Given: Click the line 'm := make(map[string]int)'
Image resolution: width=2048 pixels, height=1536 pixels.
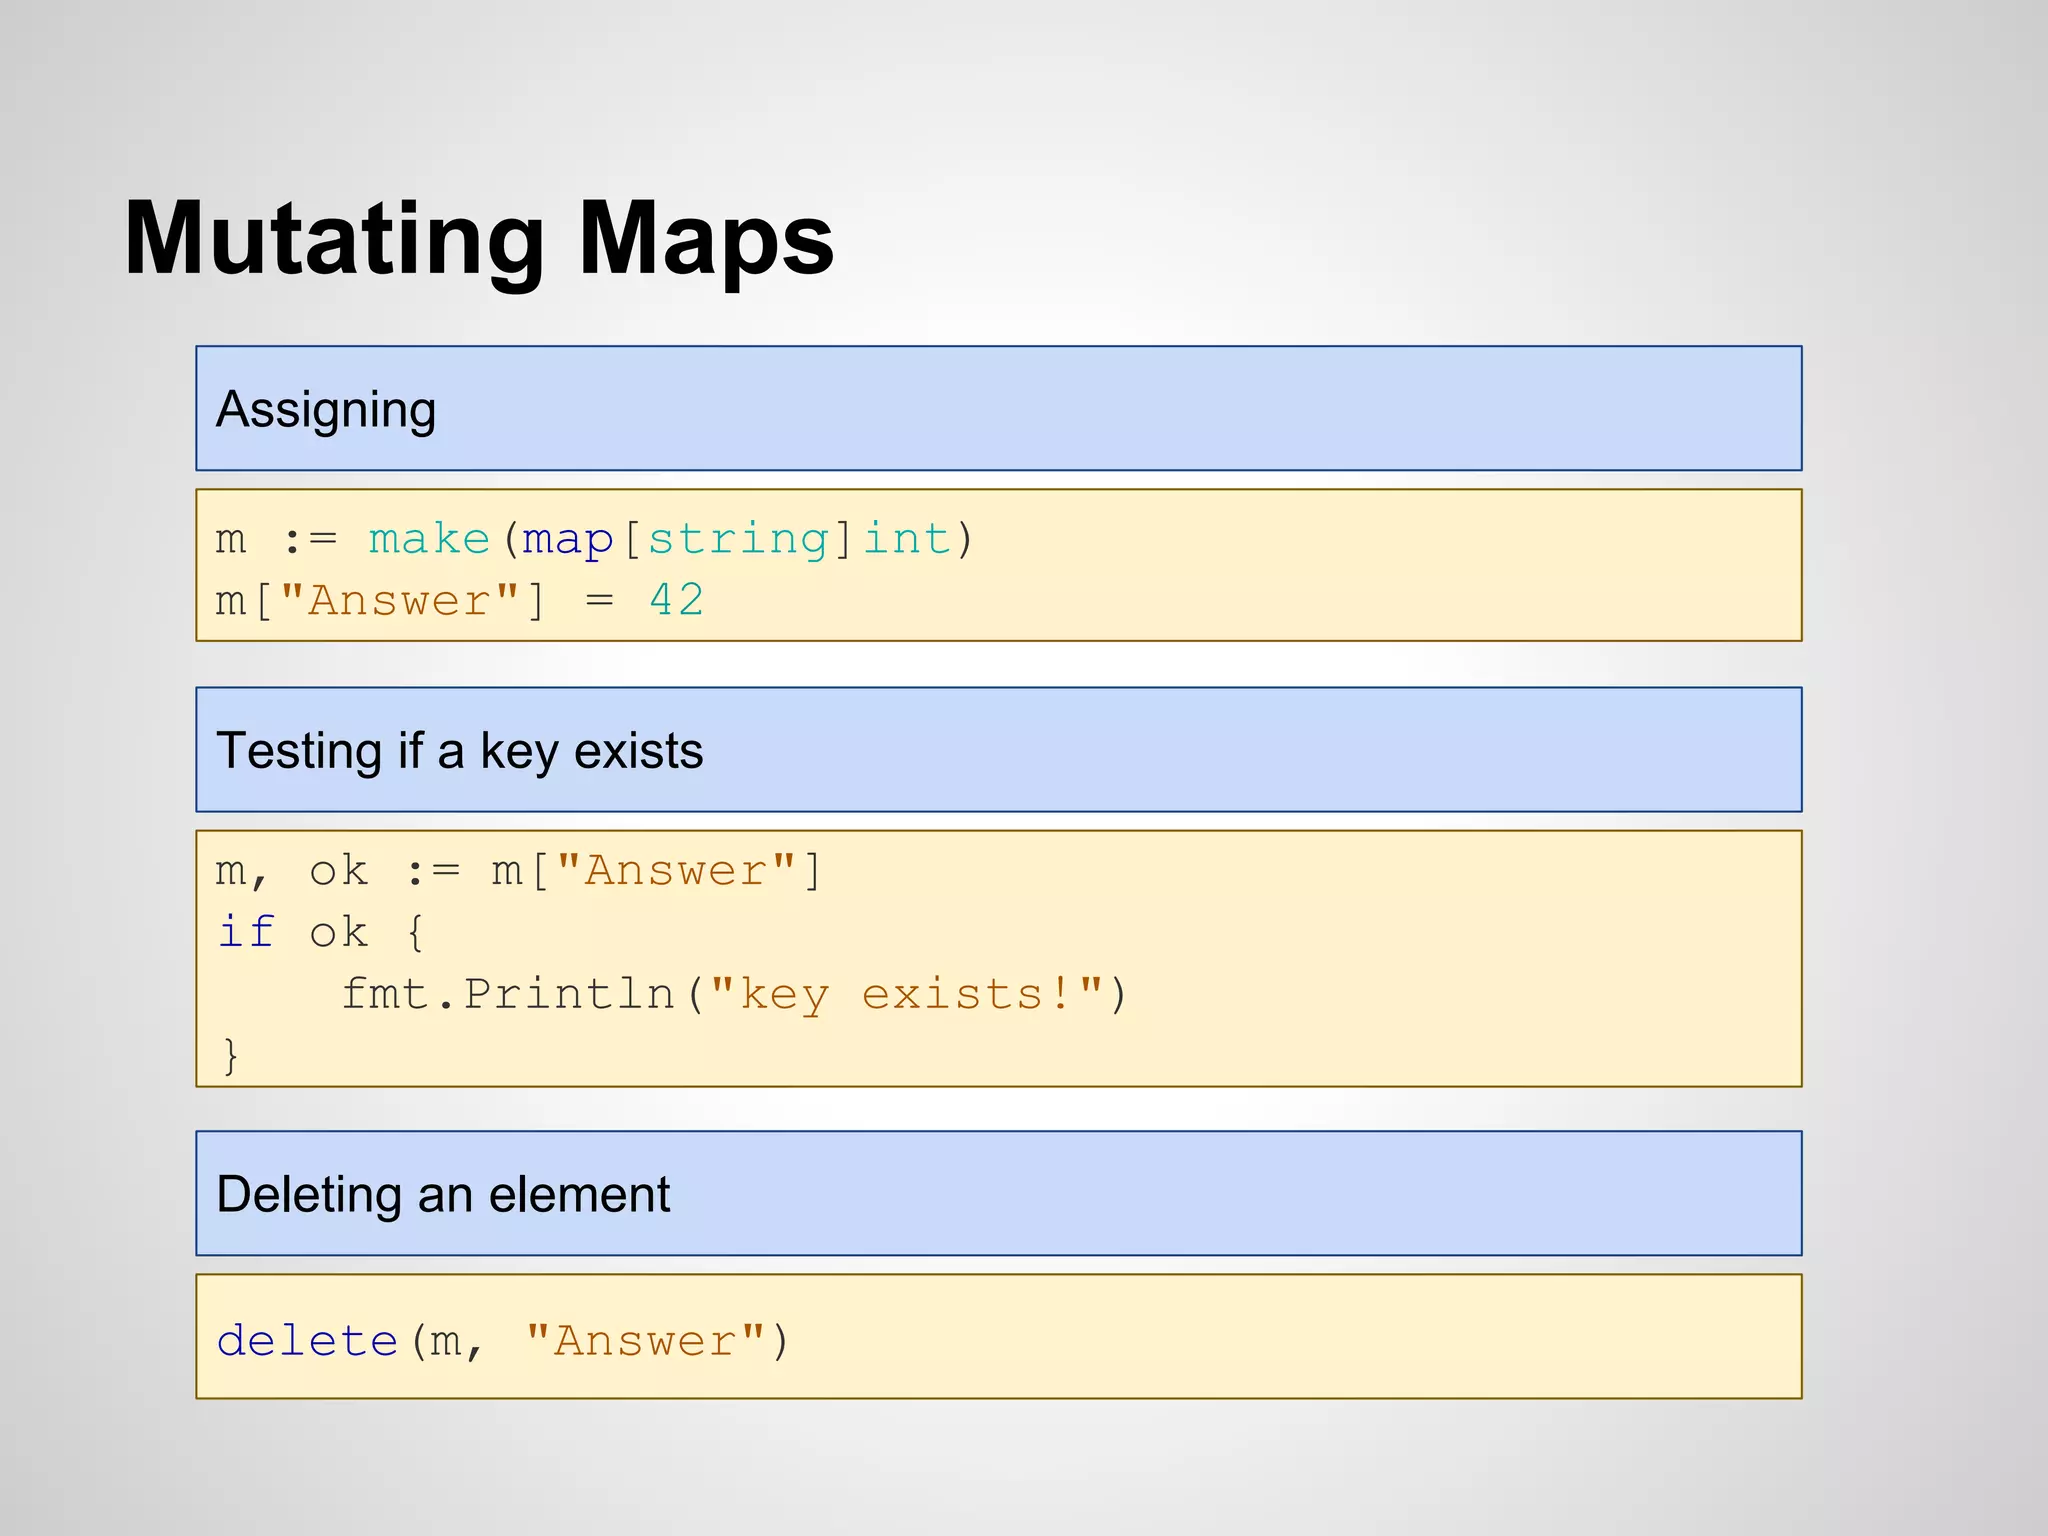Looking at the screenshot, I should click(594, 540).
